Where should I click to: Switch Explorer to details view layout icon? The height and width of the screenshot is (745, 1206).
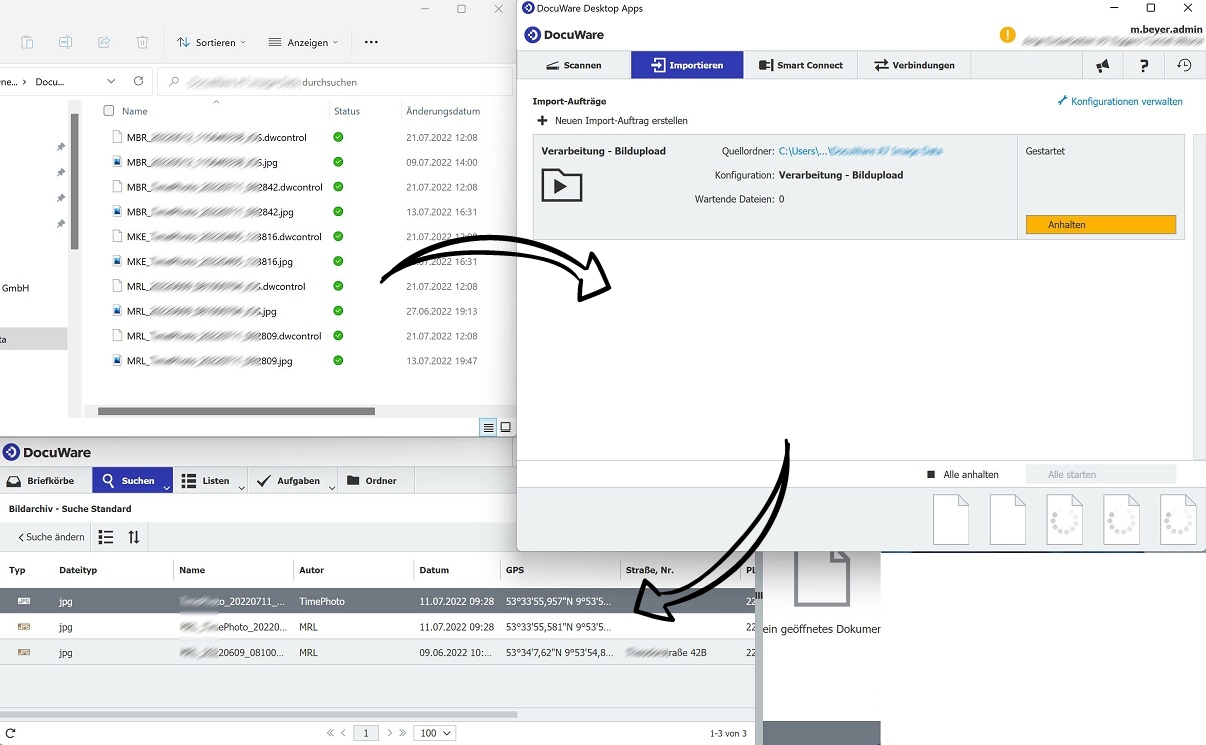coord(488,428)
